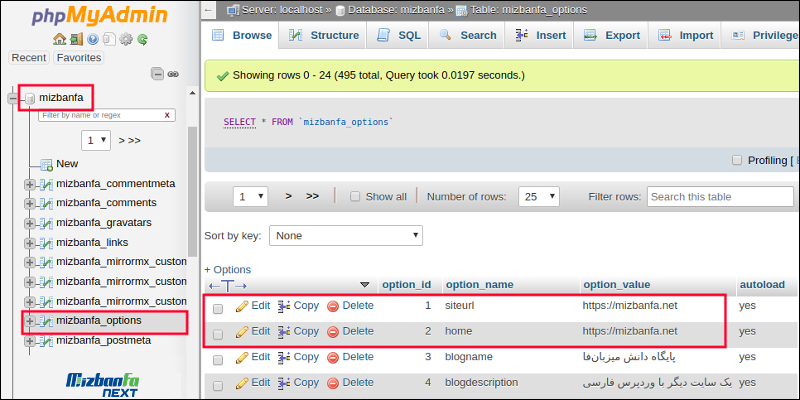Enable the Profiling checkbox
The width and height of the screenshot is (800, 400).
pos(737,161)
